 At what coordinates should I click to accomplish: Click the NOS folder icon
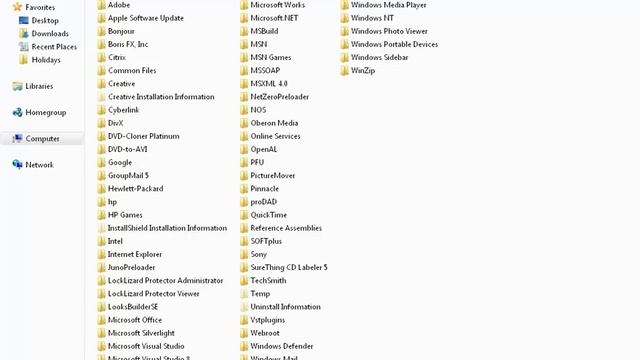[244, 110]
